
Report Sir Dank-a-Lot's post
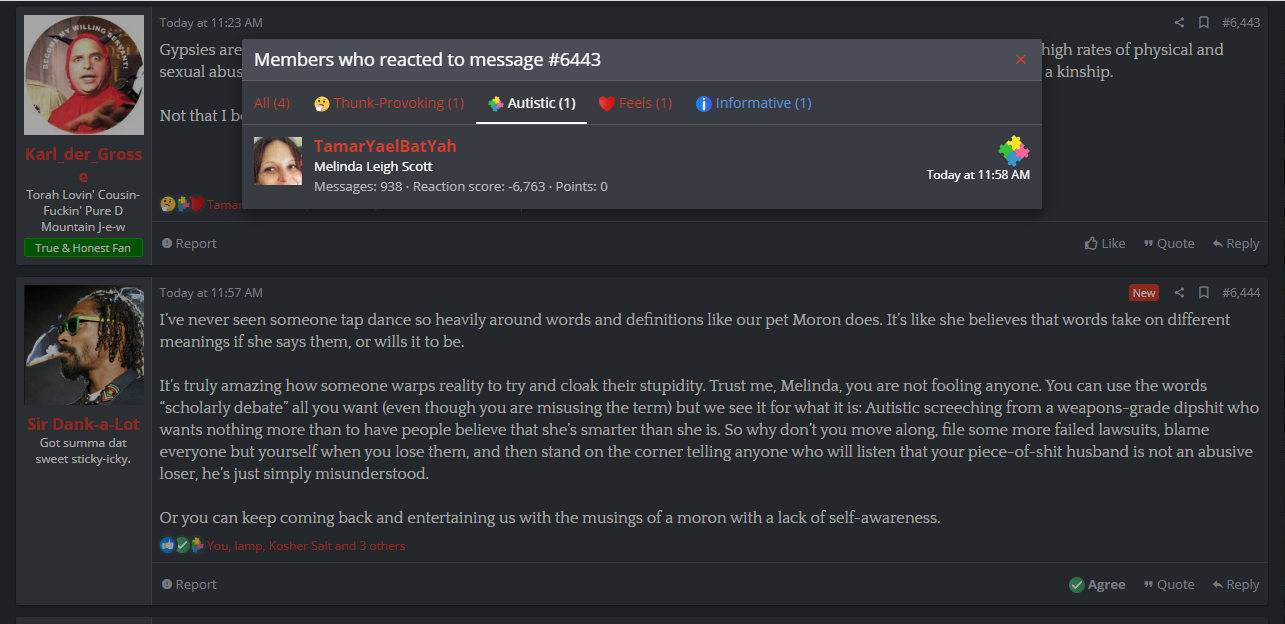coord(189,584)
